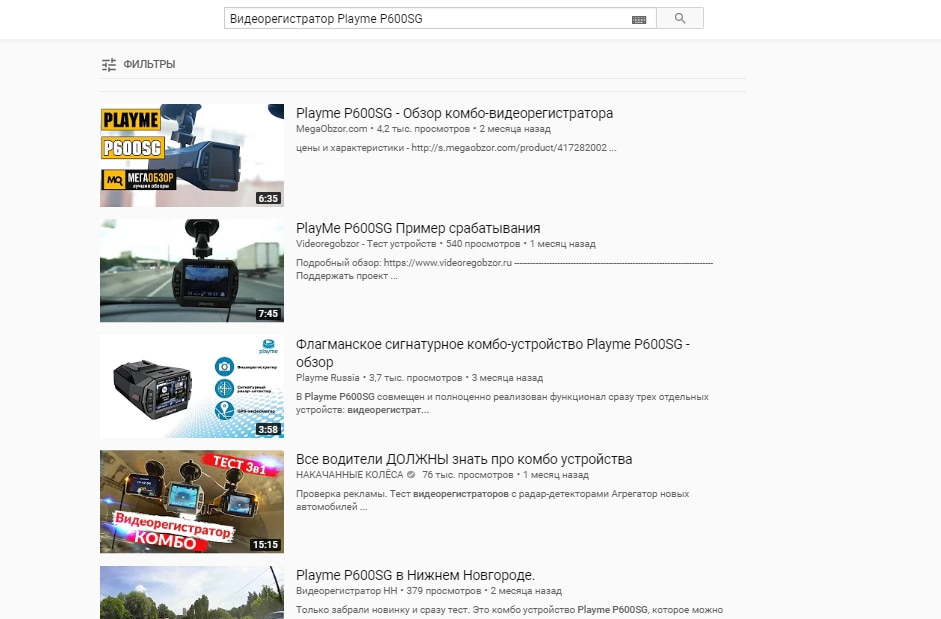Click the search magnifier button
Screen dimensions: 941x619
coord(679,18)
